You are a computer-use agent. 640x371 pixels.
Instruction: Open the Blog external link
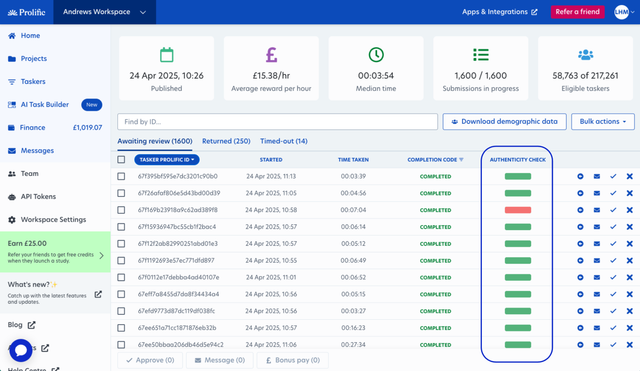click(x=22, y=325)
